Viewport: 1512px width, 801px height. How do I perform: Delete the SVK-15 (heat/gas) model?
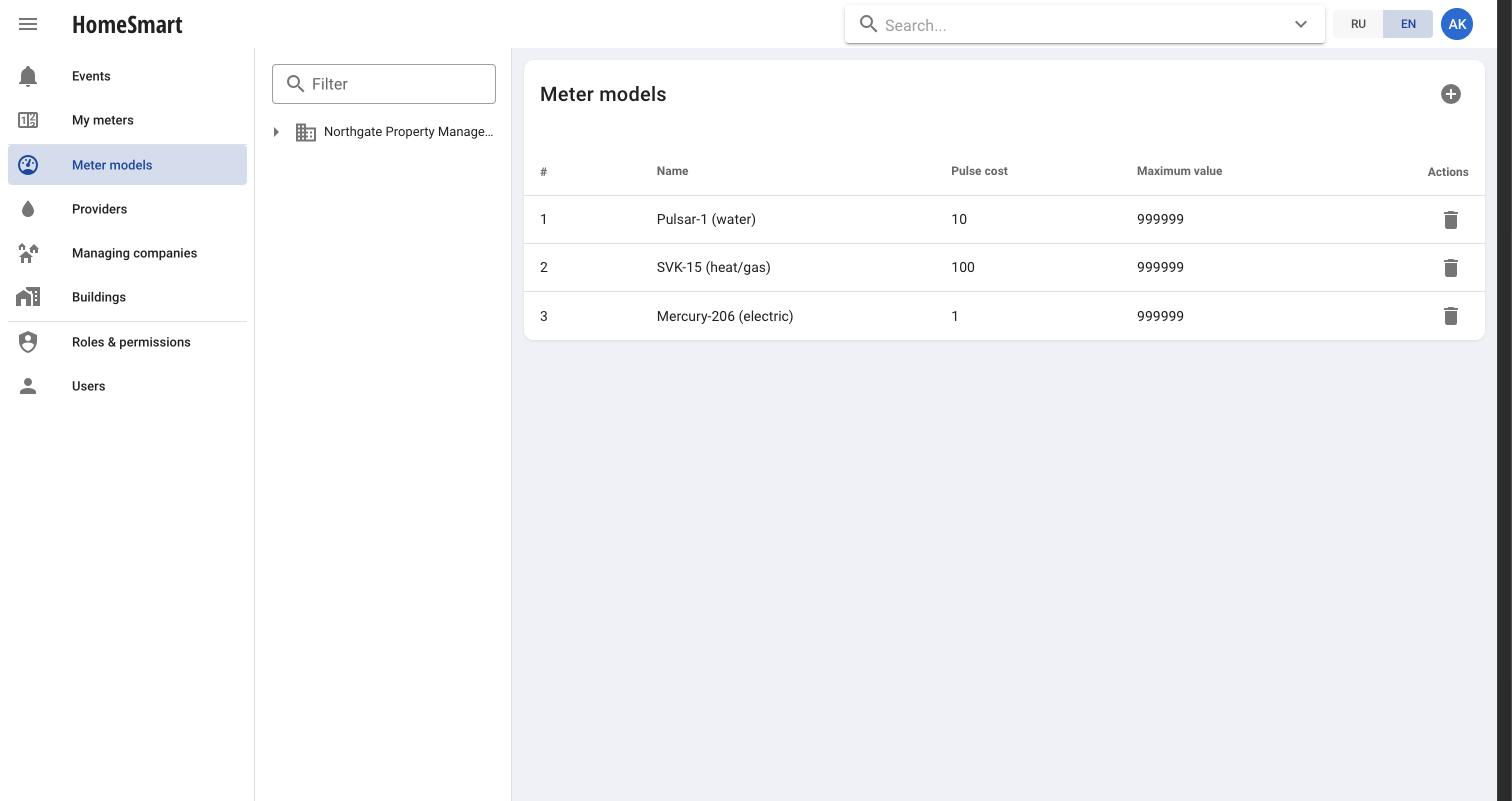pyautogui.click(x=1451, y=267)
